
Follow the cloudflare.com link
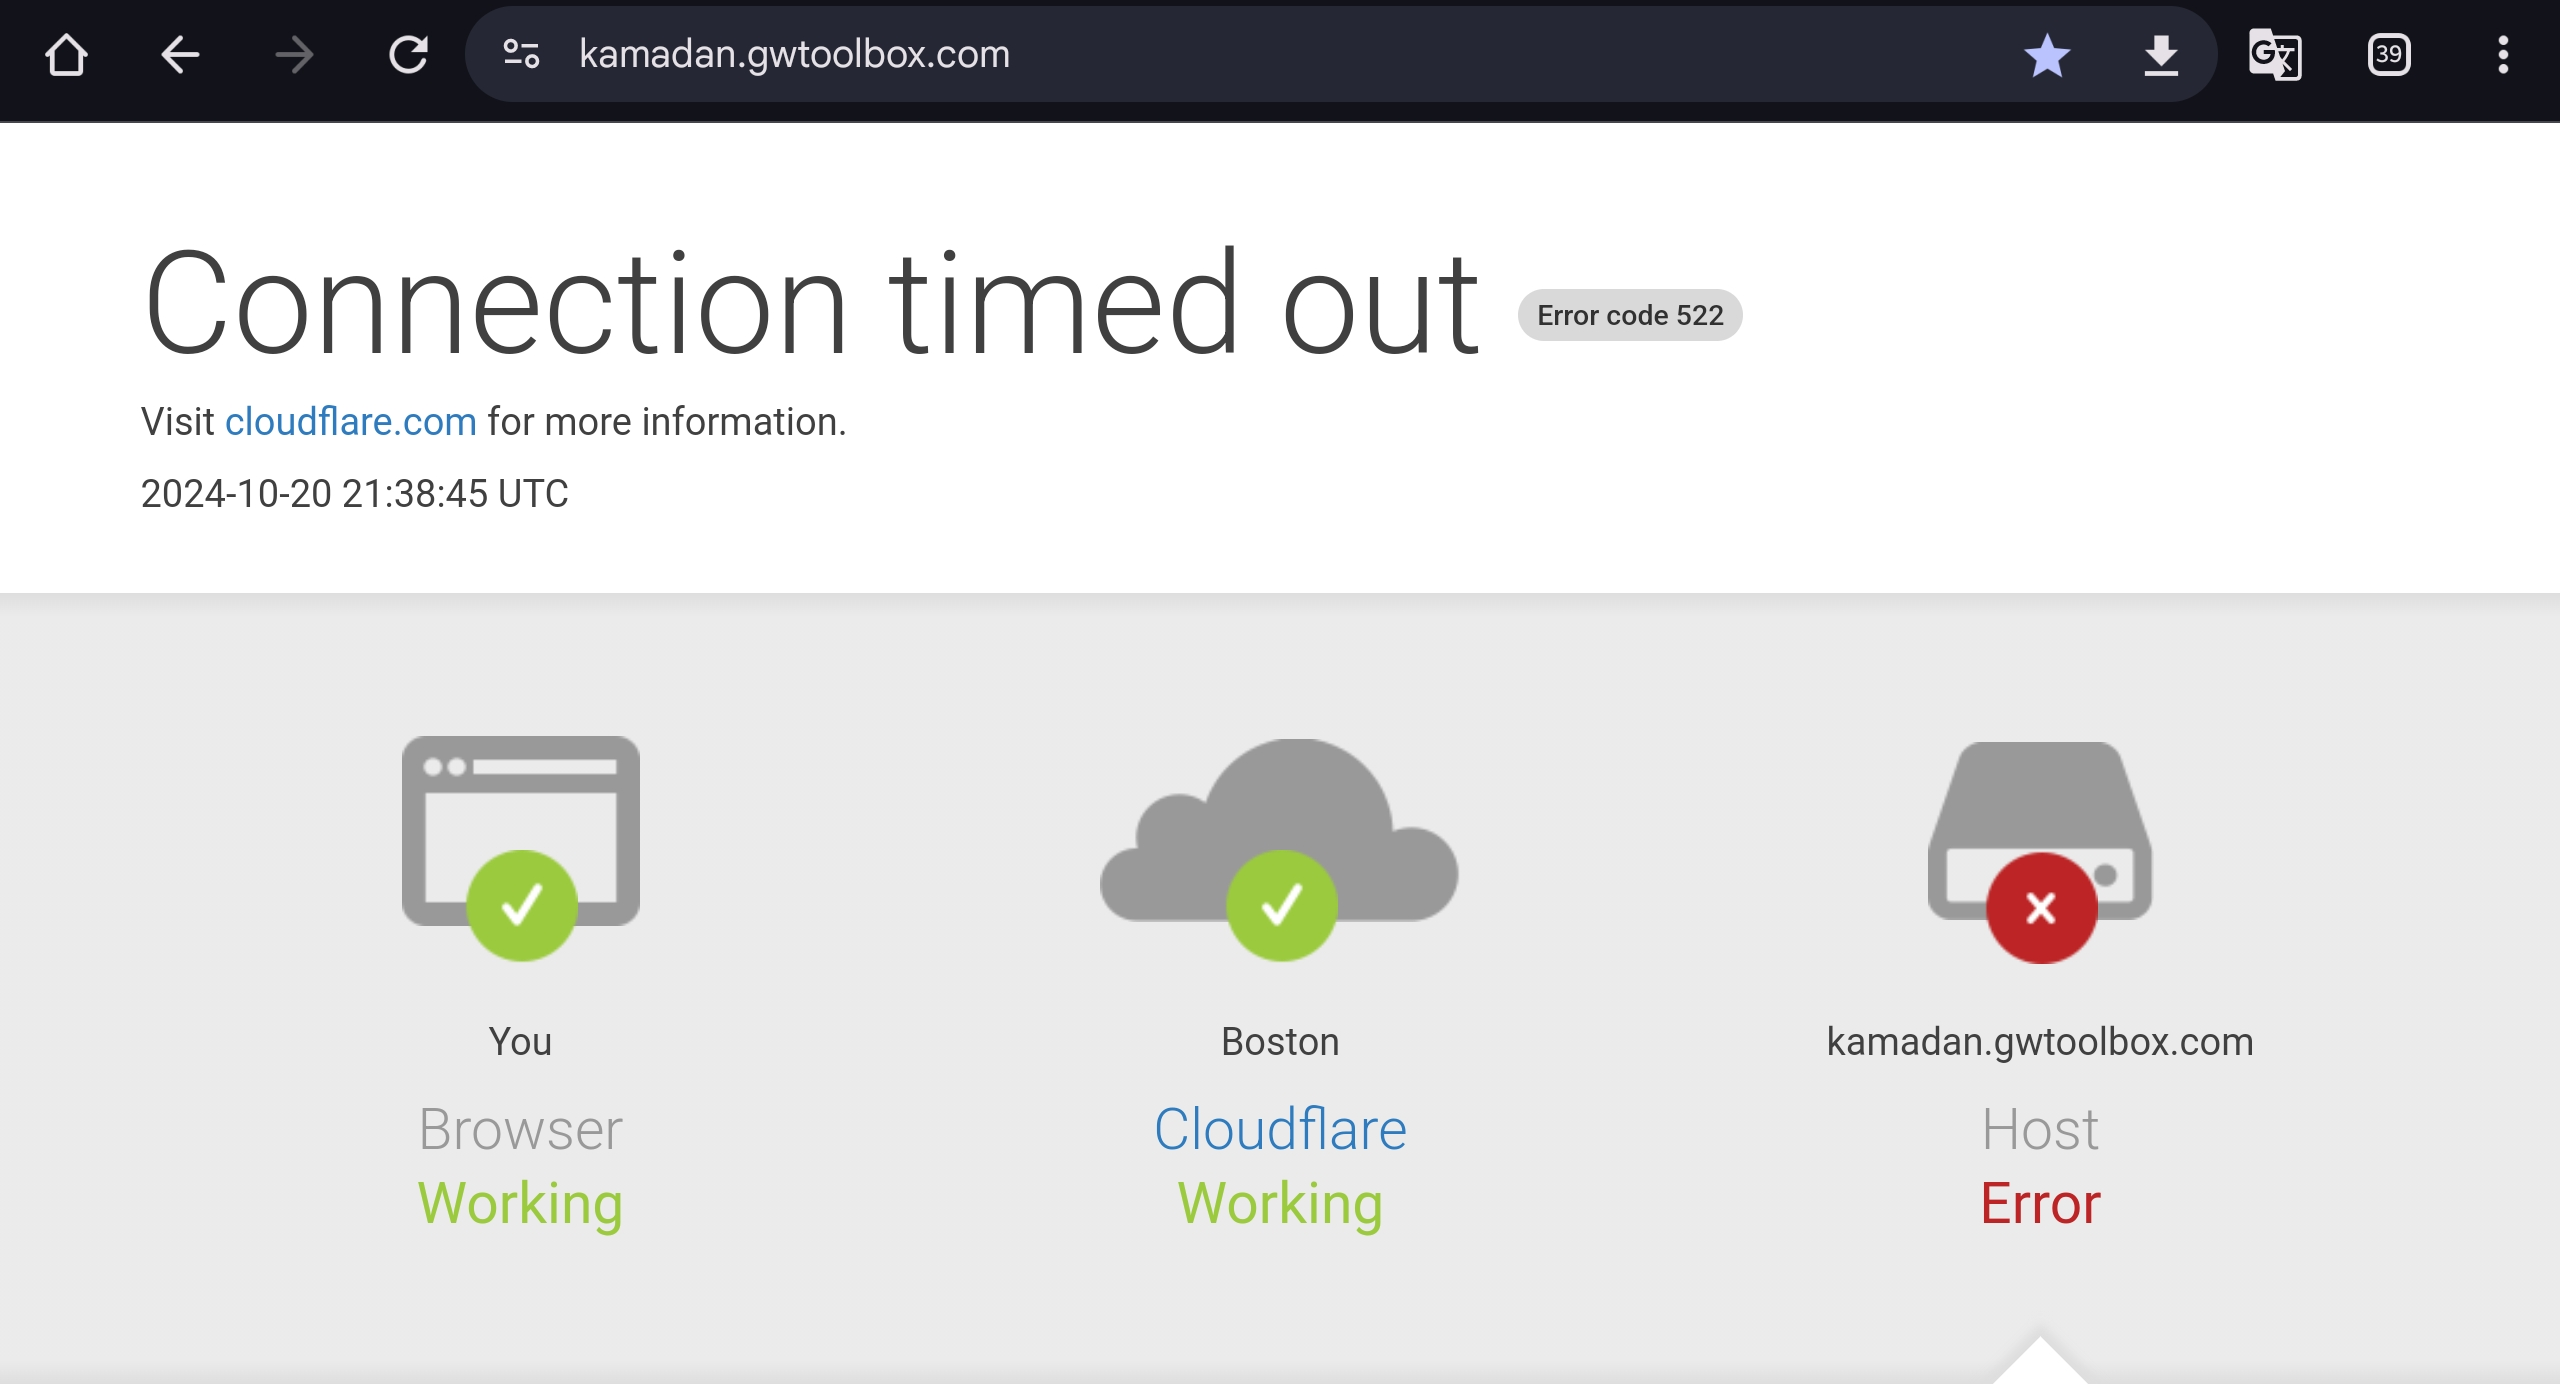click(x=350, y=422)
